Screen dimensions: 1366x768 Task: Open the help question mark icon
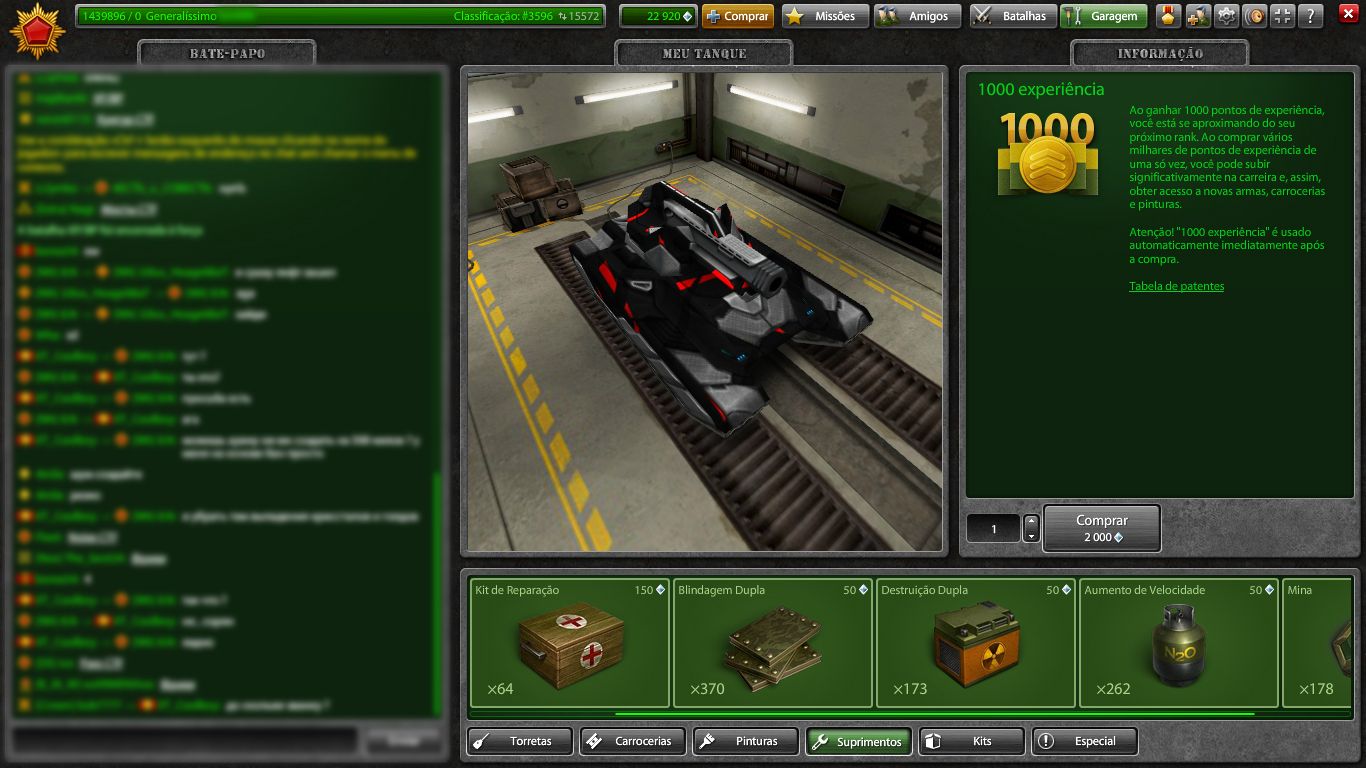tap(1311, 16)
